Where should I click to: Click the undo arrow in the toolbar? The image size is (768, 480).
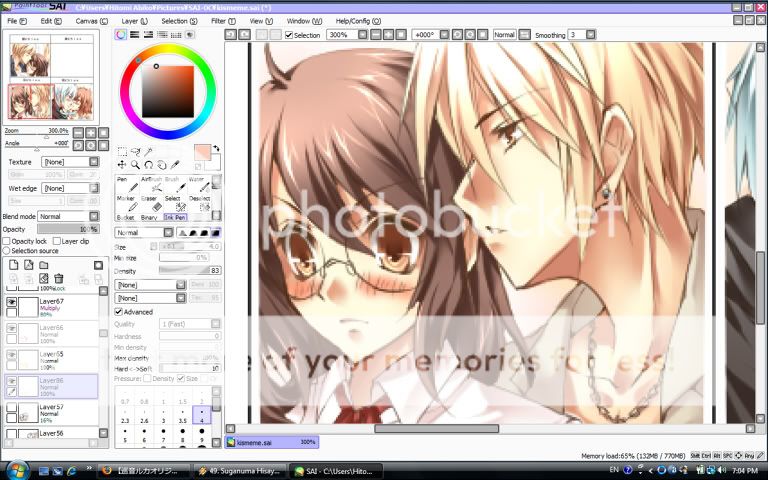pos(231,35)
